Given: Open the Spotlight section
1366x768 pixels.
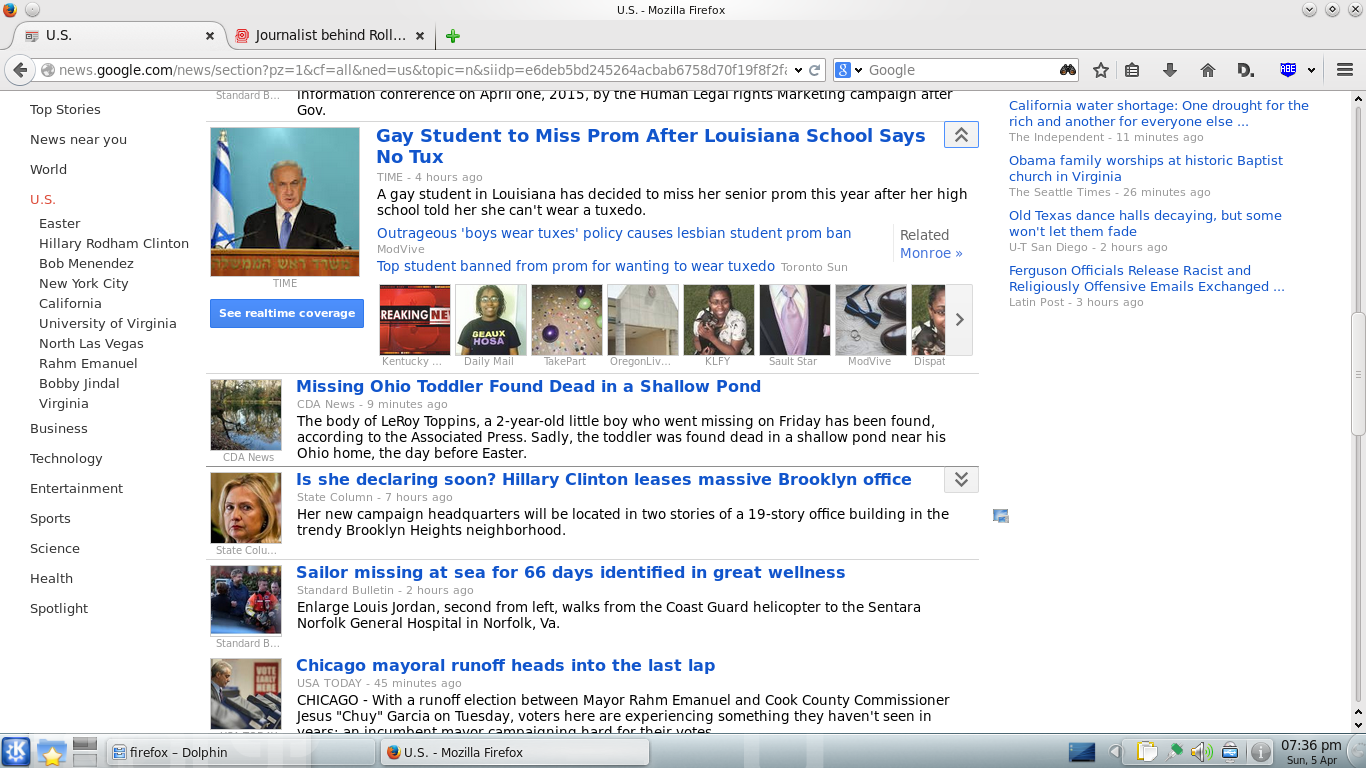Looking at the screenshot, I should click(x=59, y=608).
